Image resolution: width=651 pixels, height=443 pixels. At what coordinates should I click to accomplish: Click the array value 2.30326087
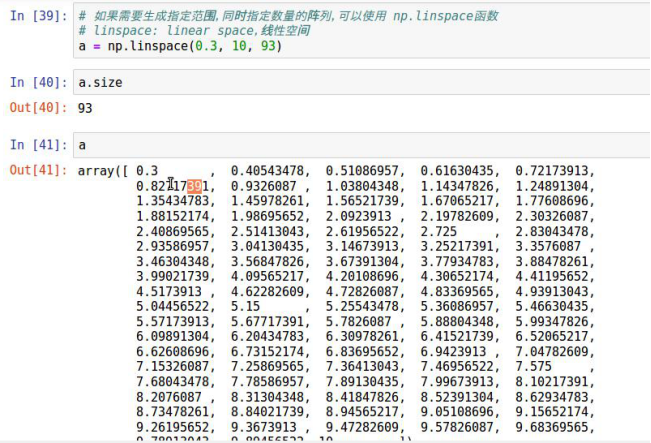[x=552, y=216]
